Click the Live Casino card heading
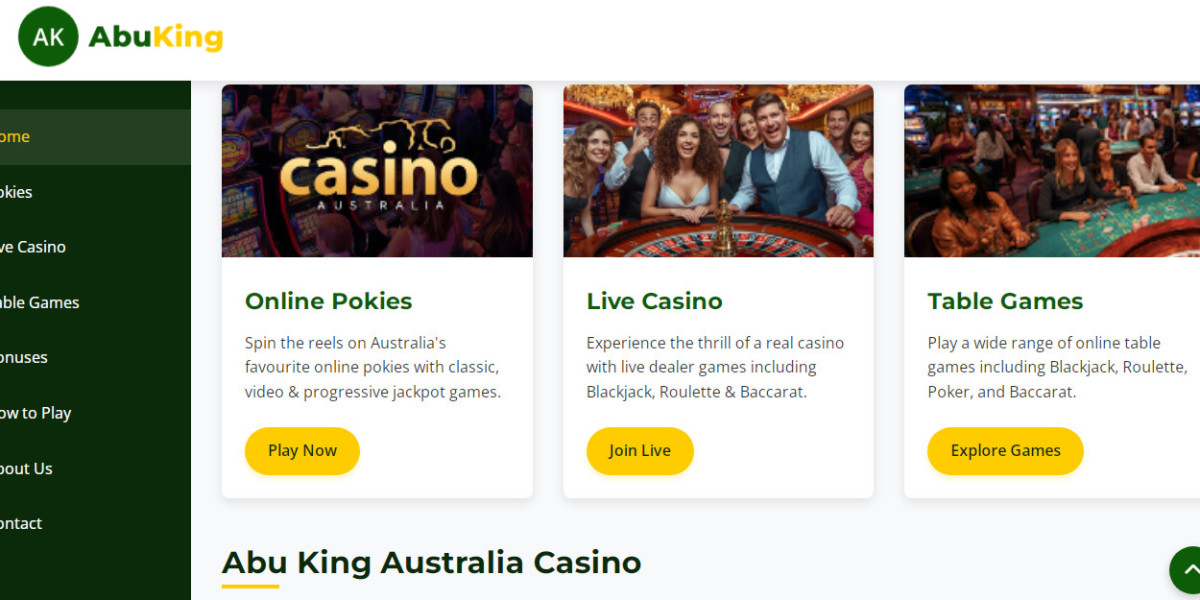The image size is (1200, 600). click(x=654, y=300)
